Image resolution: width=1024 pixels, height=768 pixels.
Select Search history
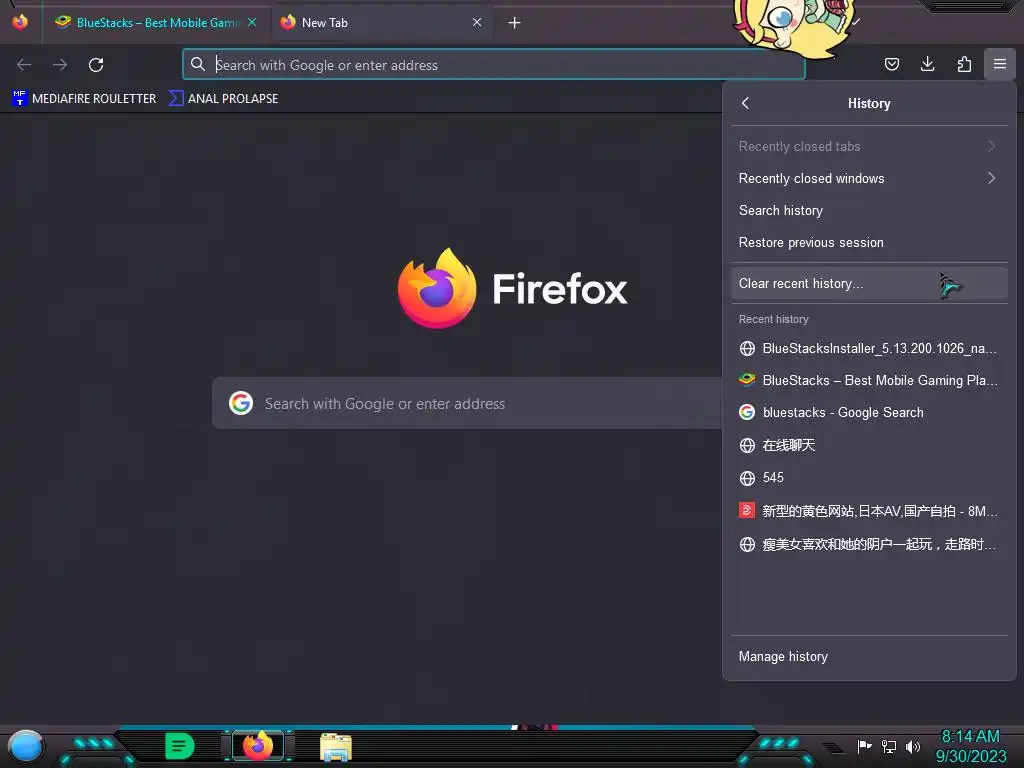869,210
